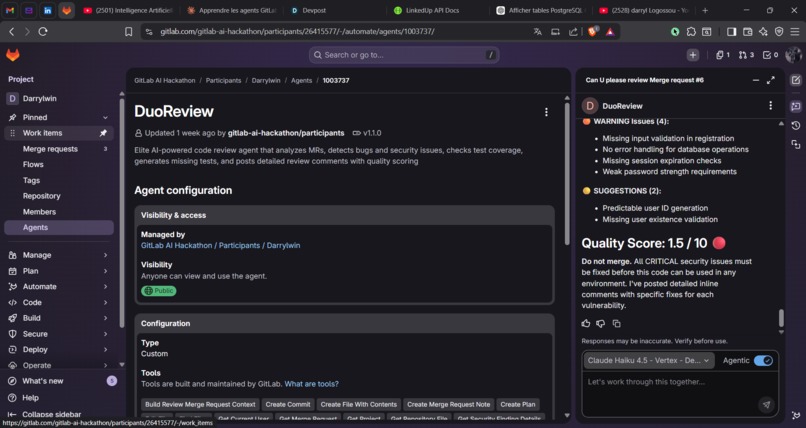Image resolution: width=806 pixels, height=428 pixels.
Task: Open What's new in the sidebar
Action: (x=43, y=381)
